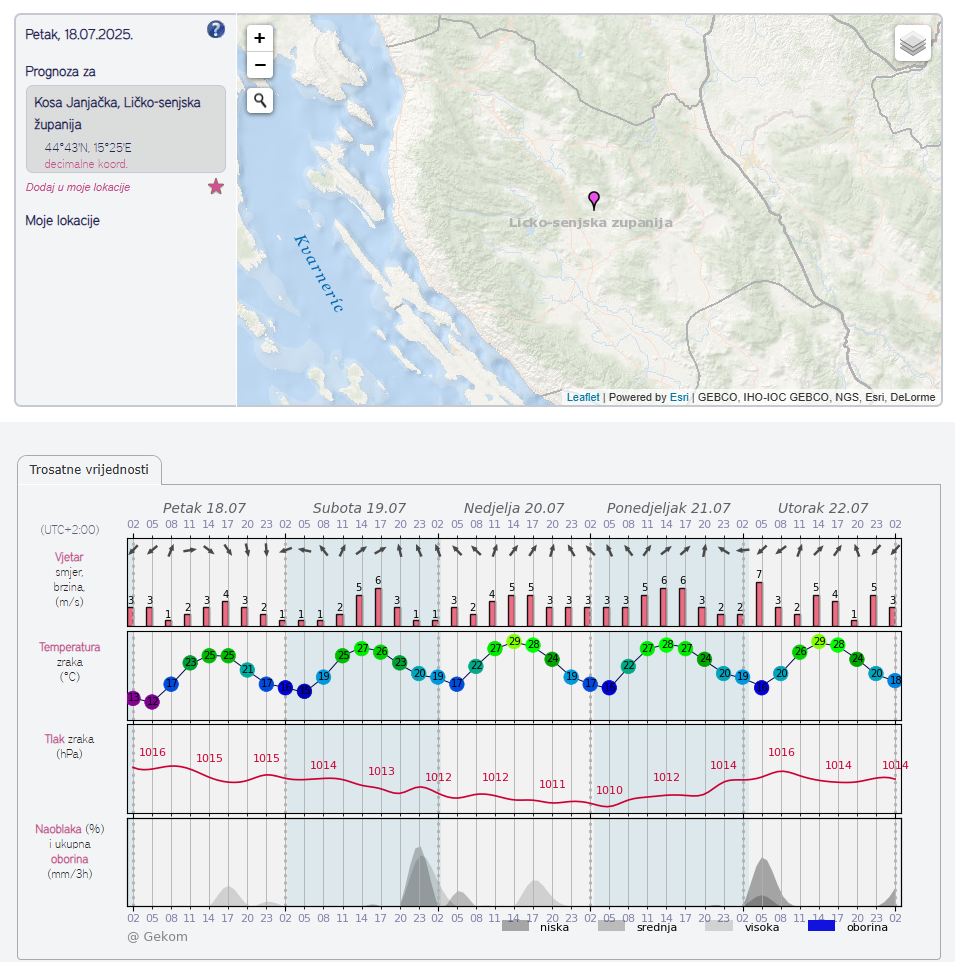The width and height of the screenshot is (955, 962).
Task: Open the map layers control
Action: [912, 44]
